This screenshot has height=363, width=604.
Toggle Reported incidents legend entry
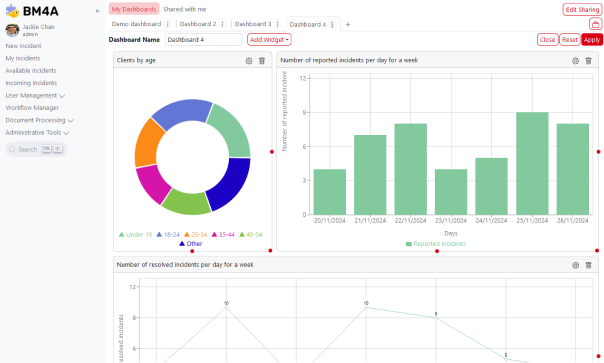(x=436, y=244)
